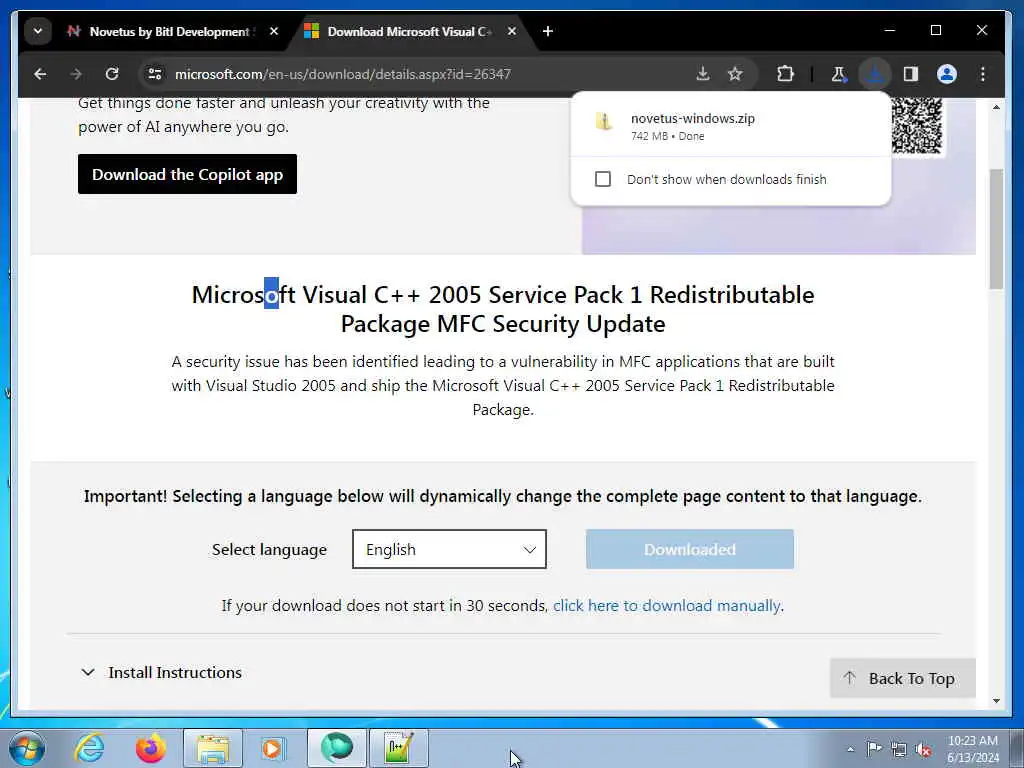Image resolution: width=1024 pixels, height=768 pixels.
Task: Close the Download Microsoft Visual C++ tab
Action: 512,31
